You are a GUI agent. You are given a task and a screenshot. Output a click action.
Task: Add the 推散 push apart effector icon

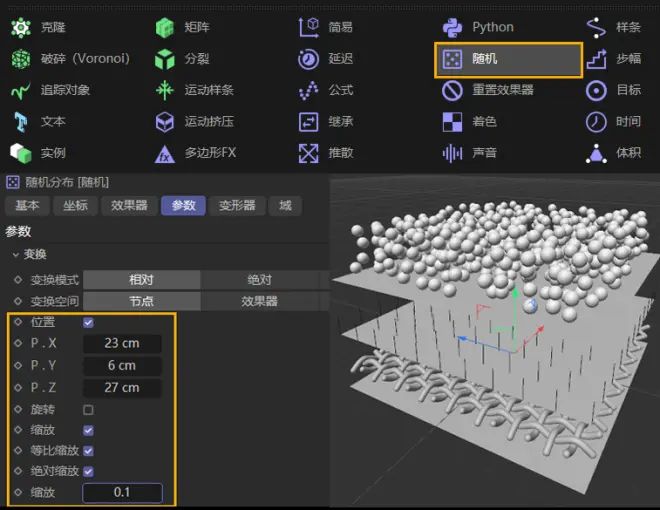(309, 153)
